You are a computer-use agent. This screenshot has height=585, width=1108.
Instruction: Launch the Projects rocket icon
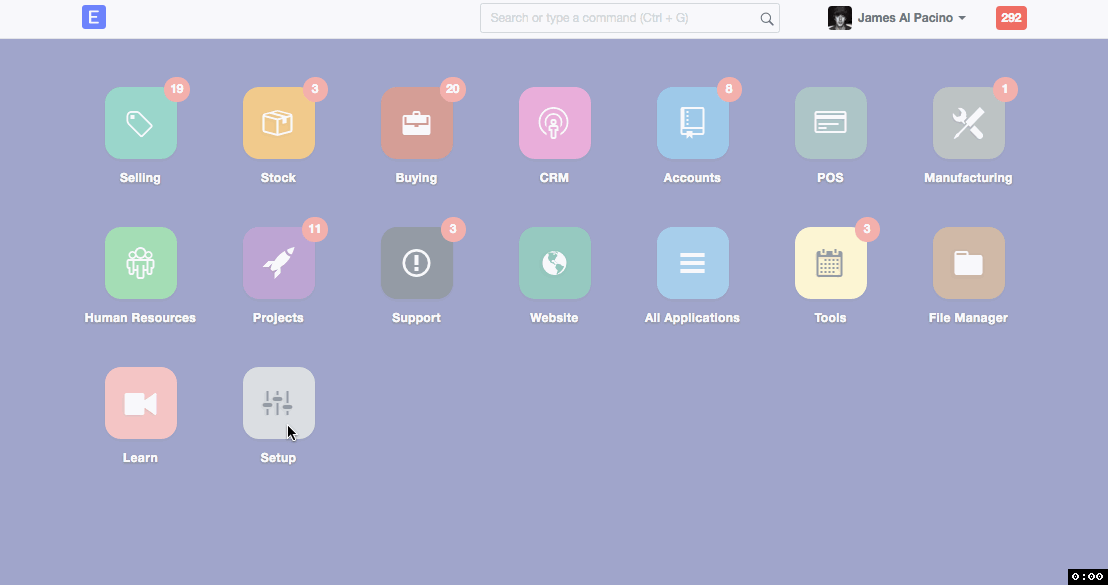coord(279,263)
